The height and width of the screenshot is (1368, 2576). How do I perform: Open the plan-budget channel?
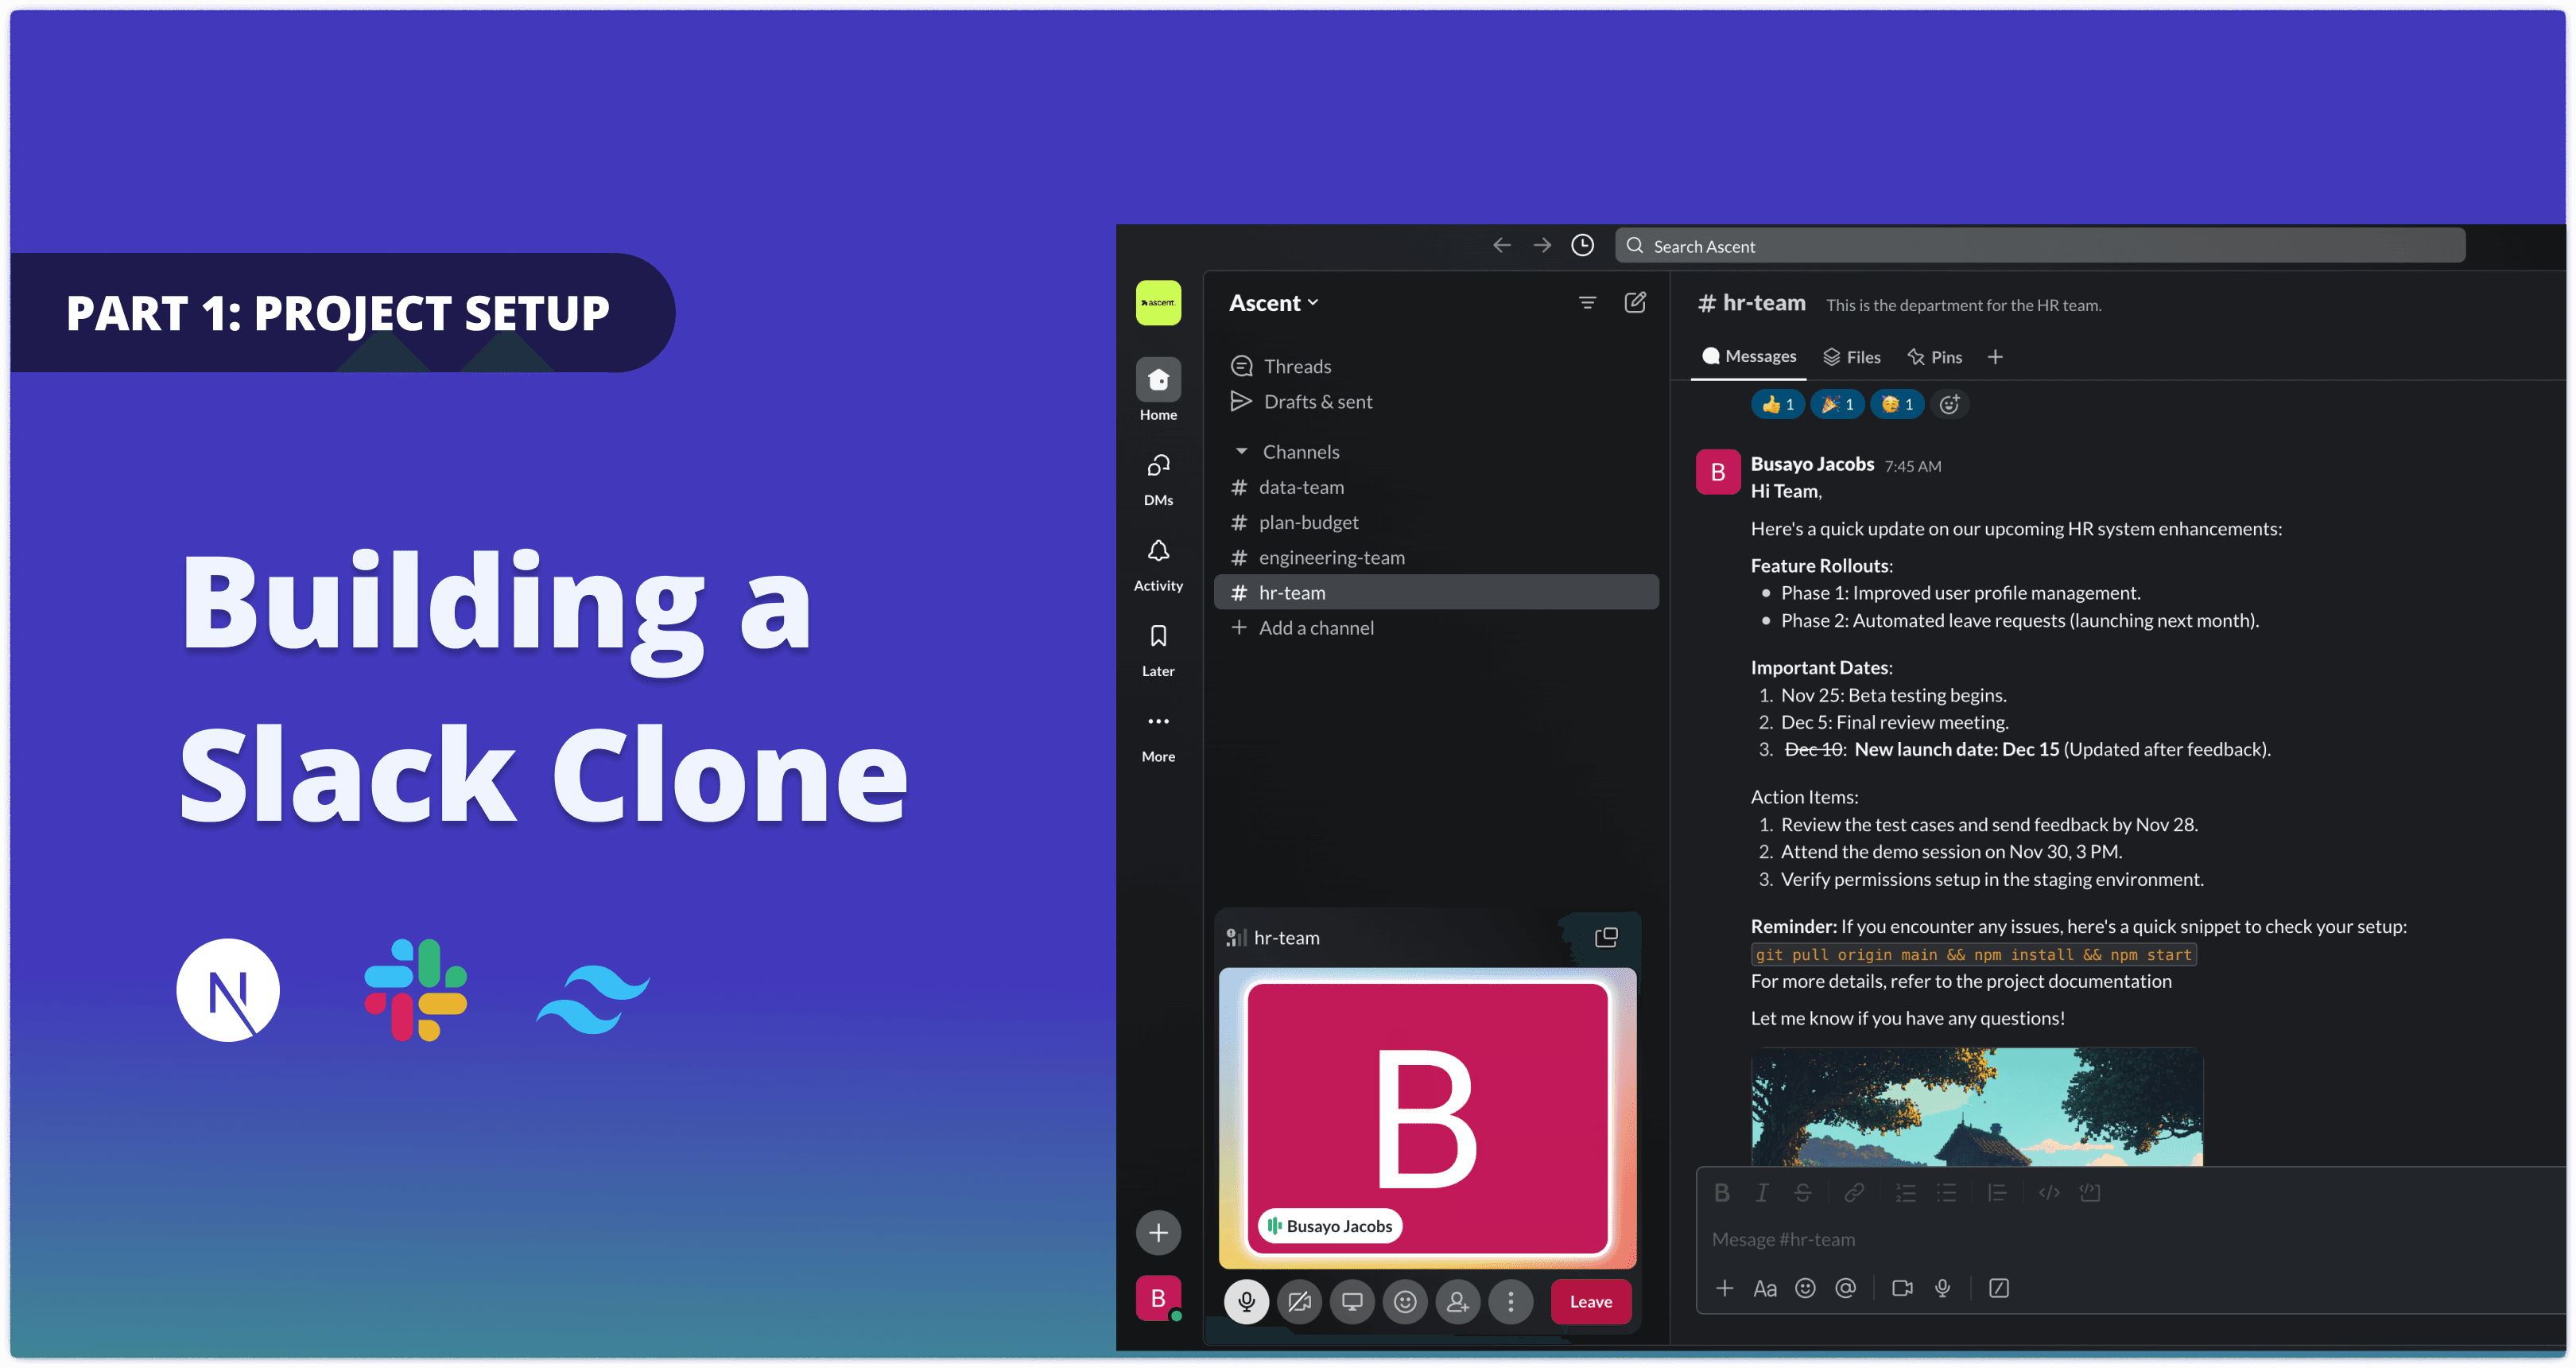pyautogui.click(x=1436, y=522)
